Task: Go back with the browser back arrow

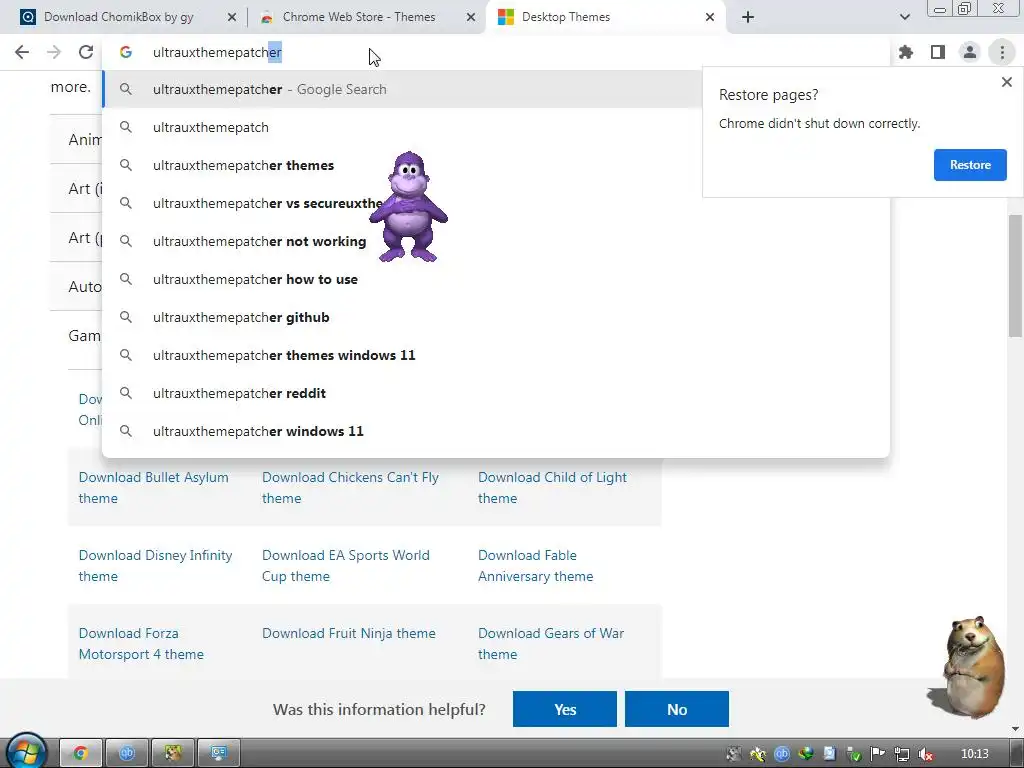Action: [x=22, y=52]
